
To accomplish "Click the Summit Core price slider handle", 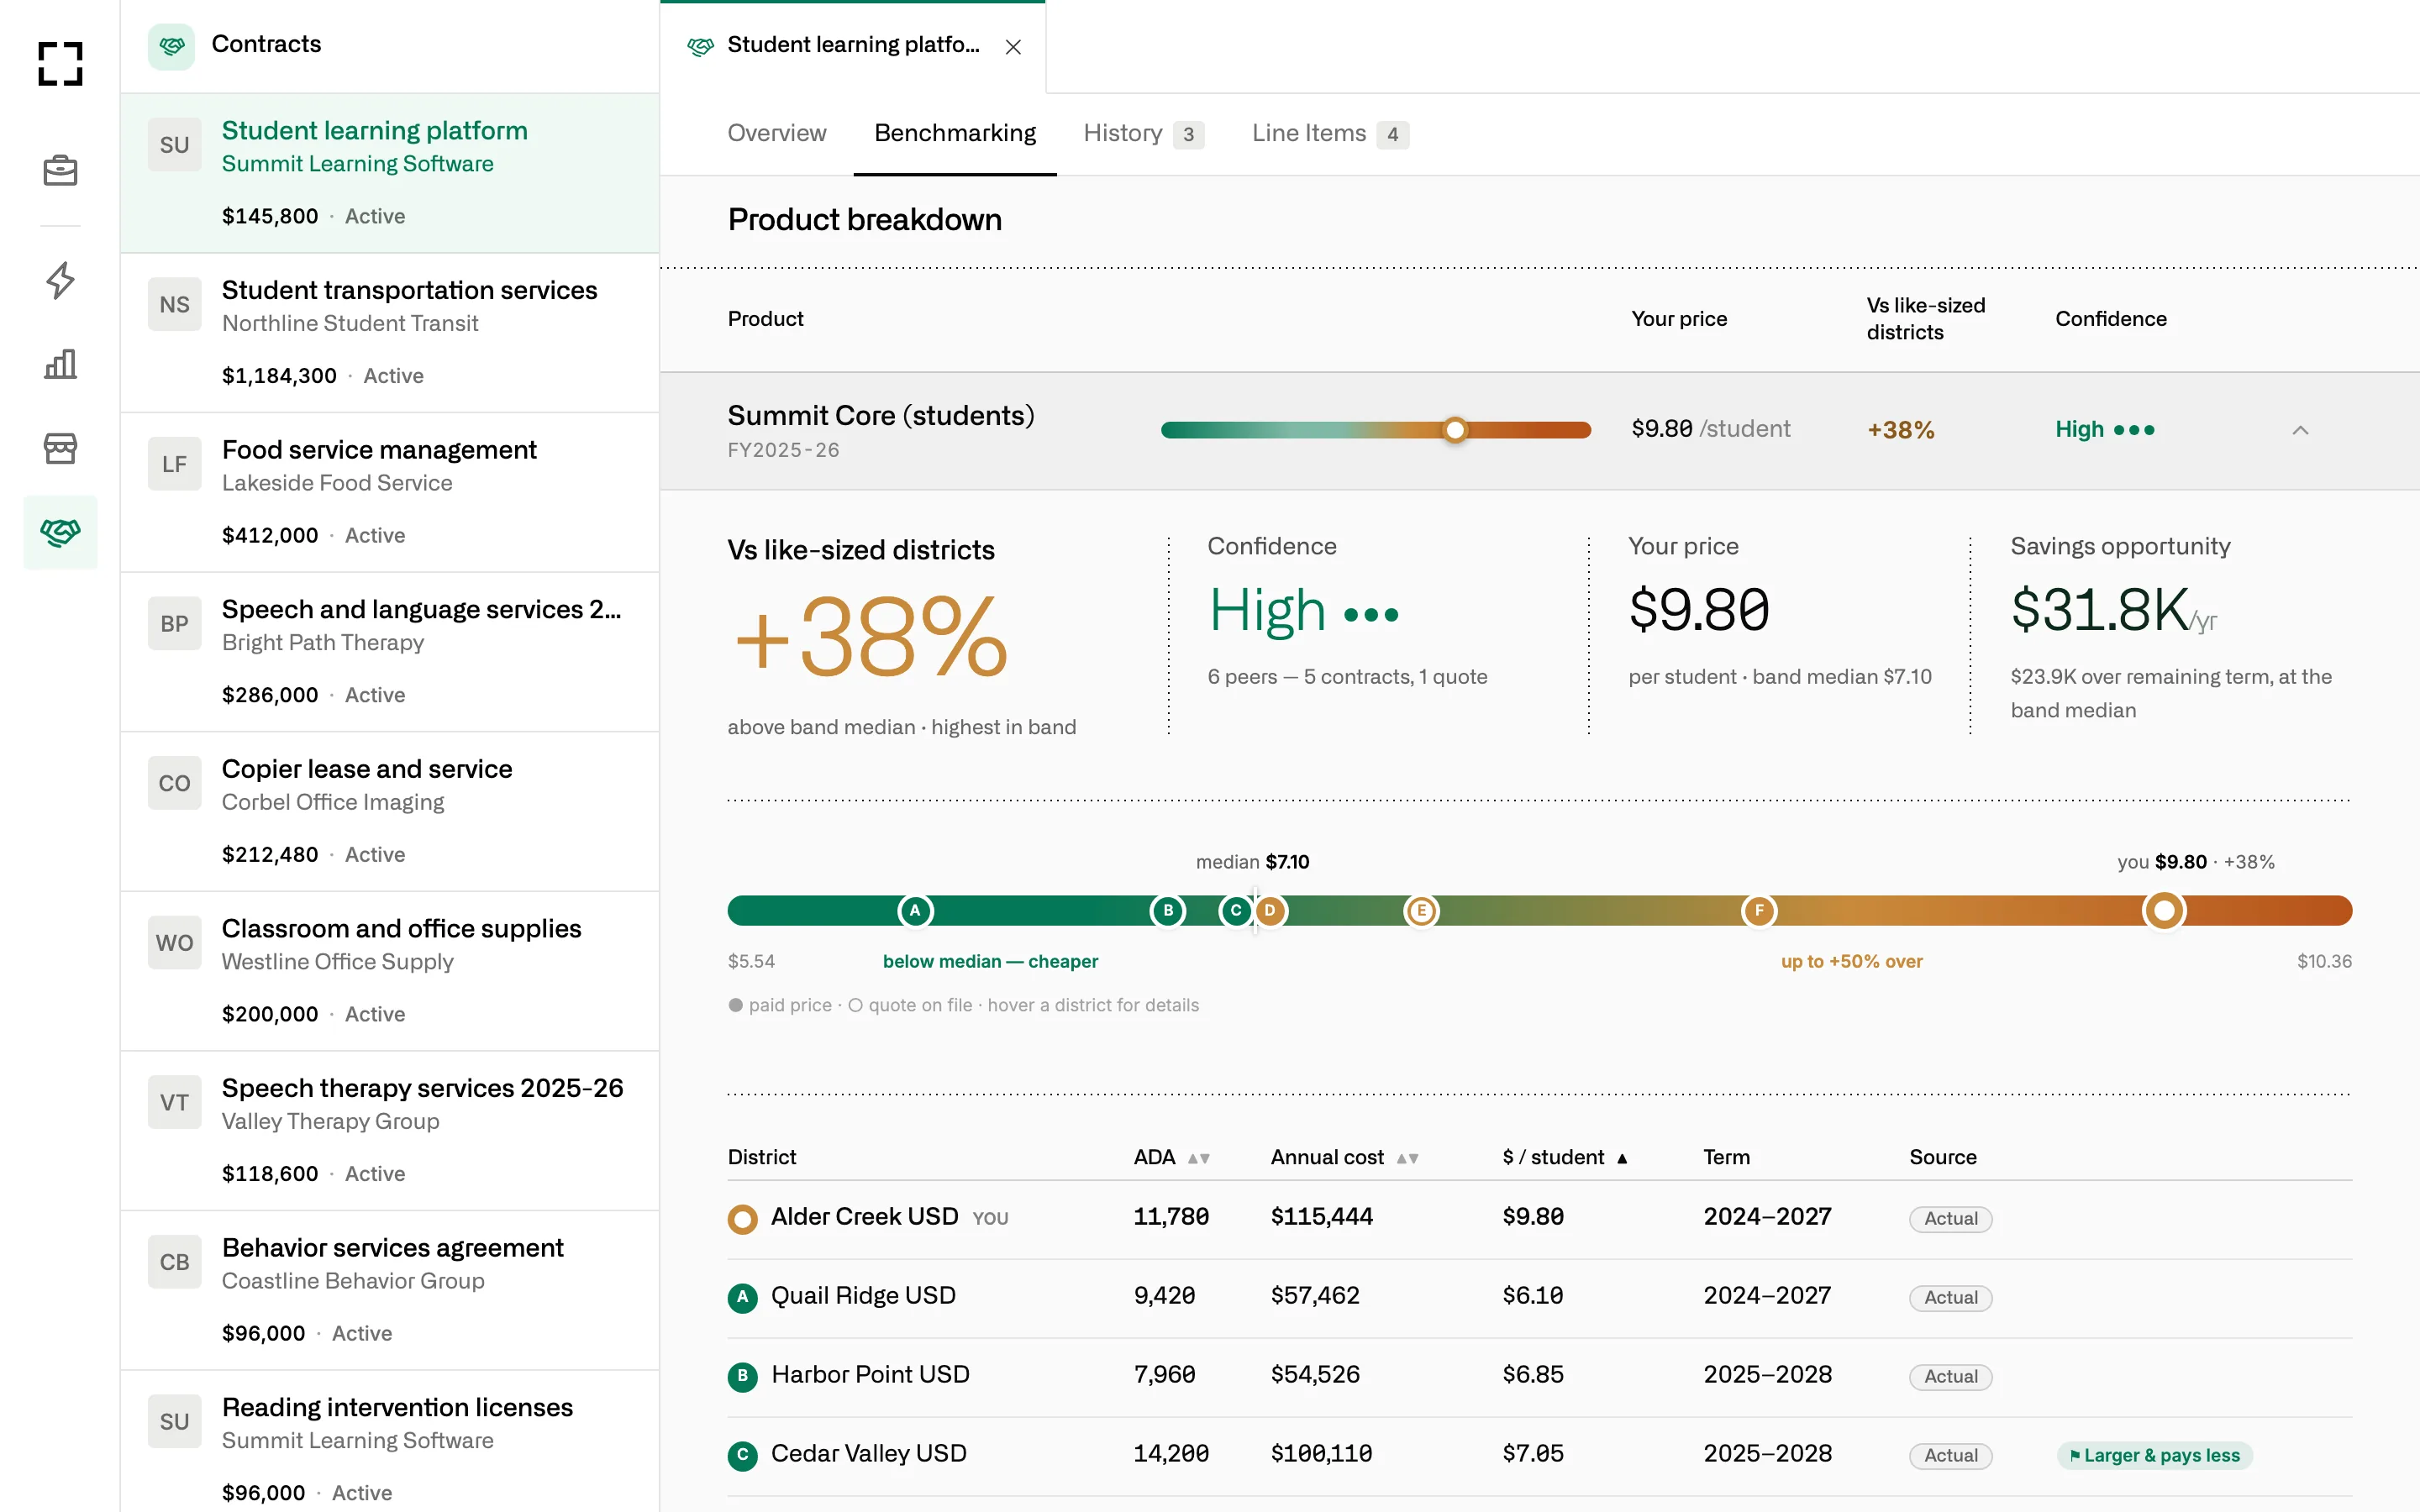I will click(1455, 430).
